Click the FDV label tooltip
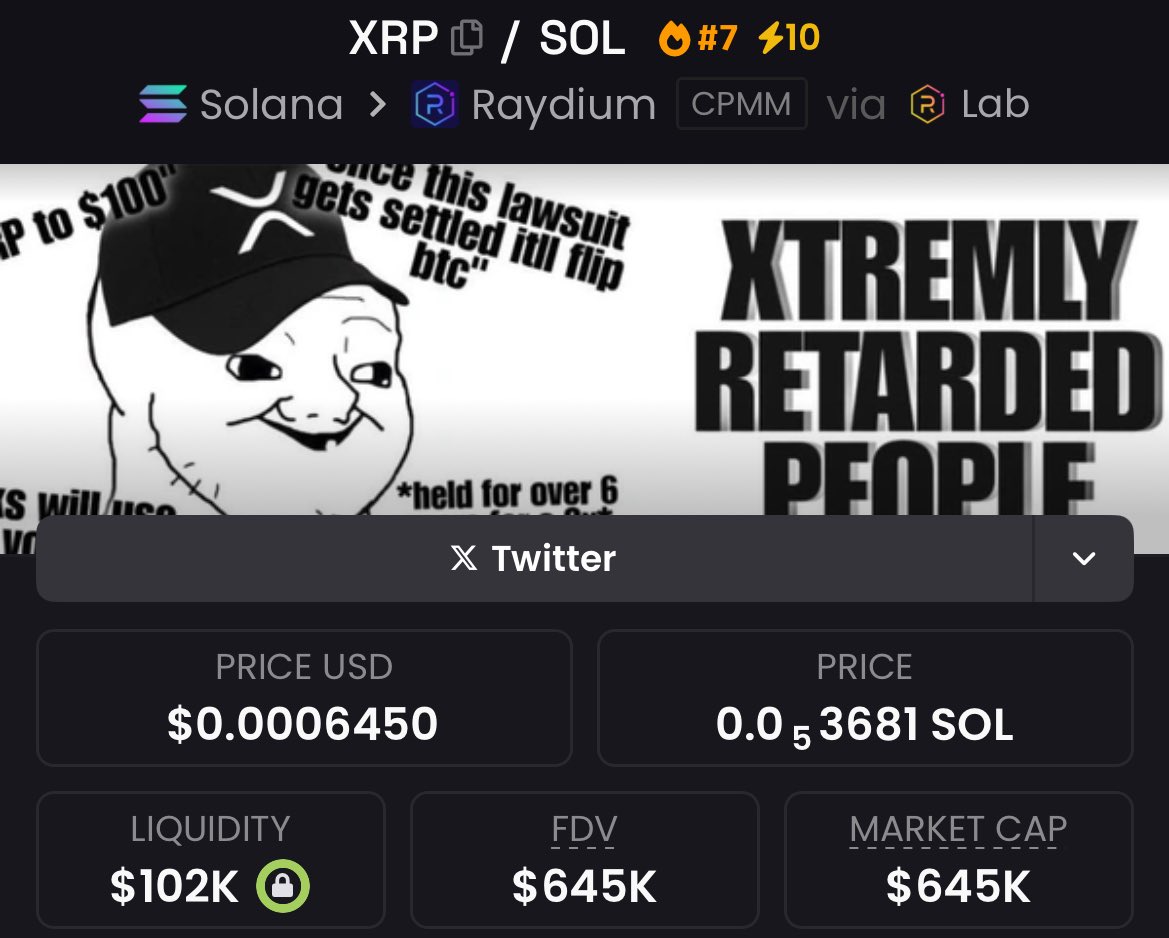Viewport: 1169px width, 938px height. pos(584,829)
